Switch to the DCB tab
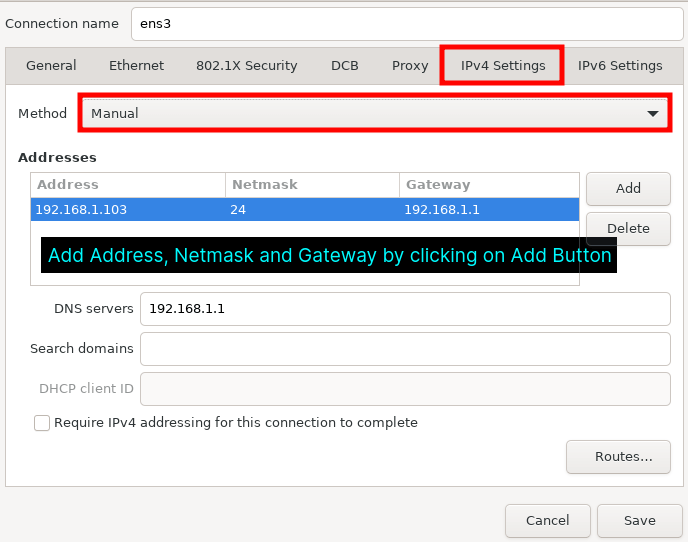 point(344,66)
